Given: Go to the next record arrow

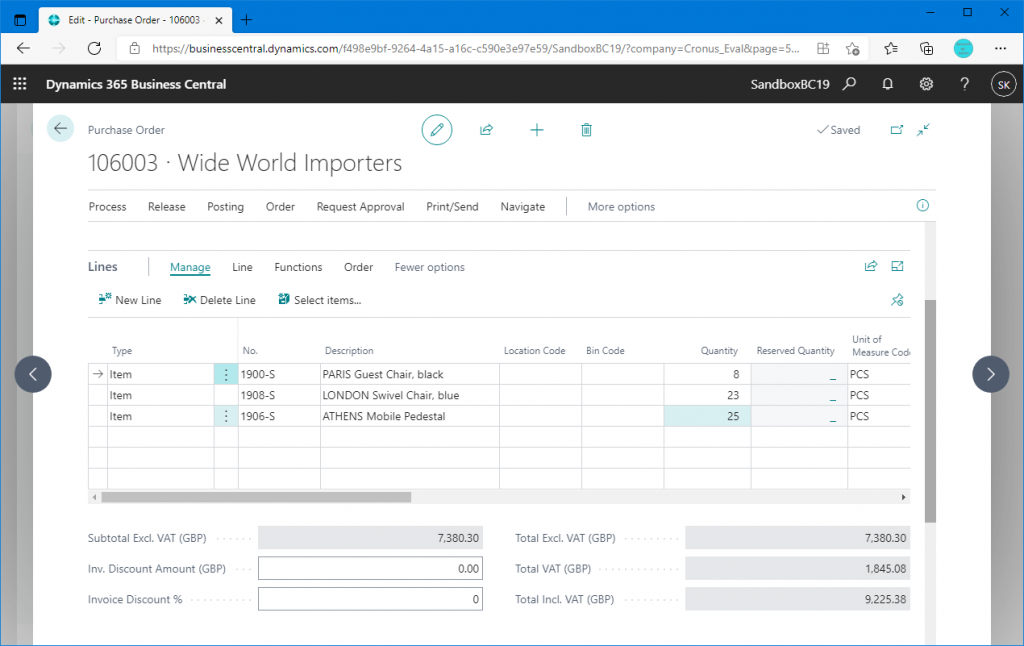Looking at the screenshot, I should point(991,374).
